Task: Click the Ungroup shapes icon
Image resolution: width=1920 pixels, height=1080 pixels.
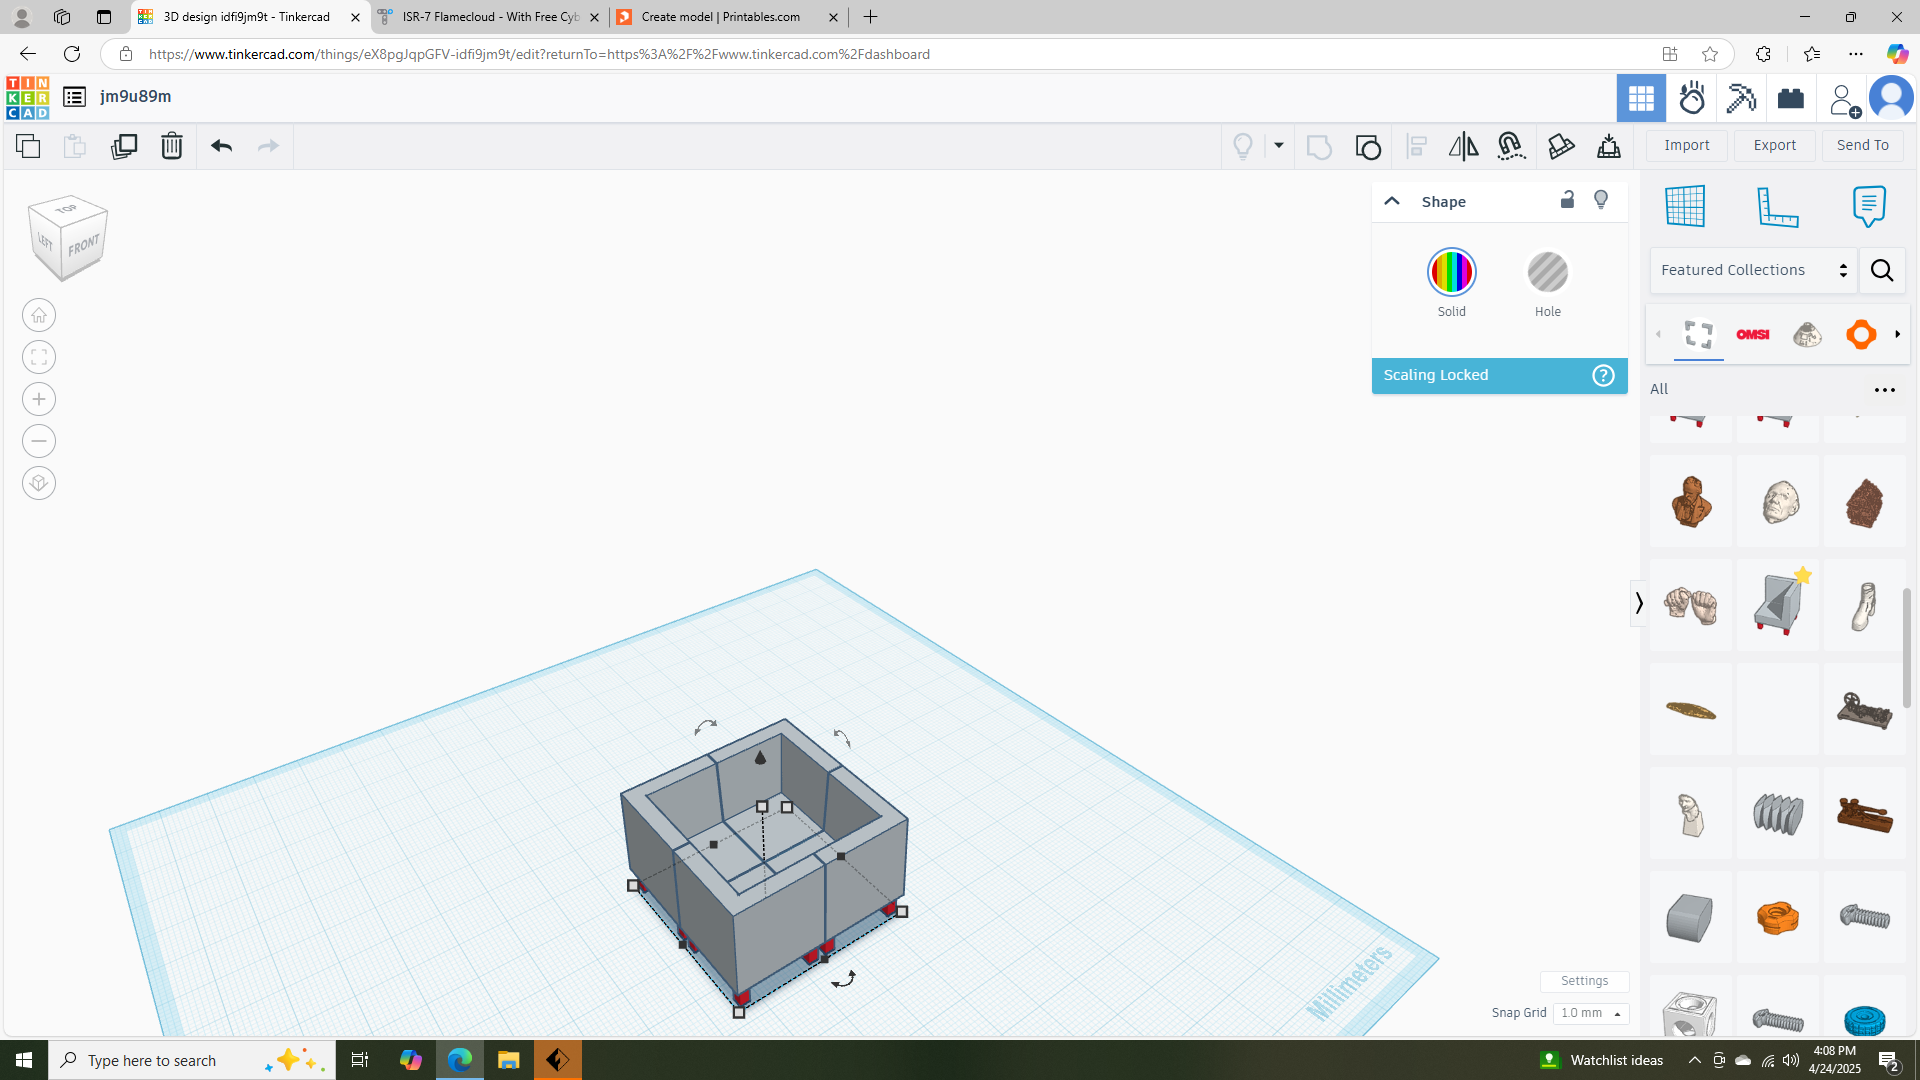Action: tap(1368, 147)
